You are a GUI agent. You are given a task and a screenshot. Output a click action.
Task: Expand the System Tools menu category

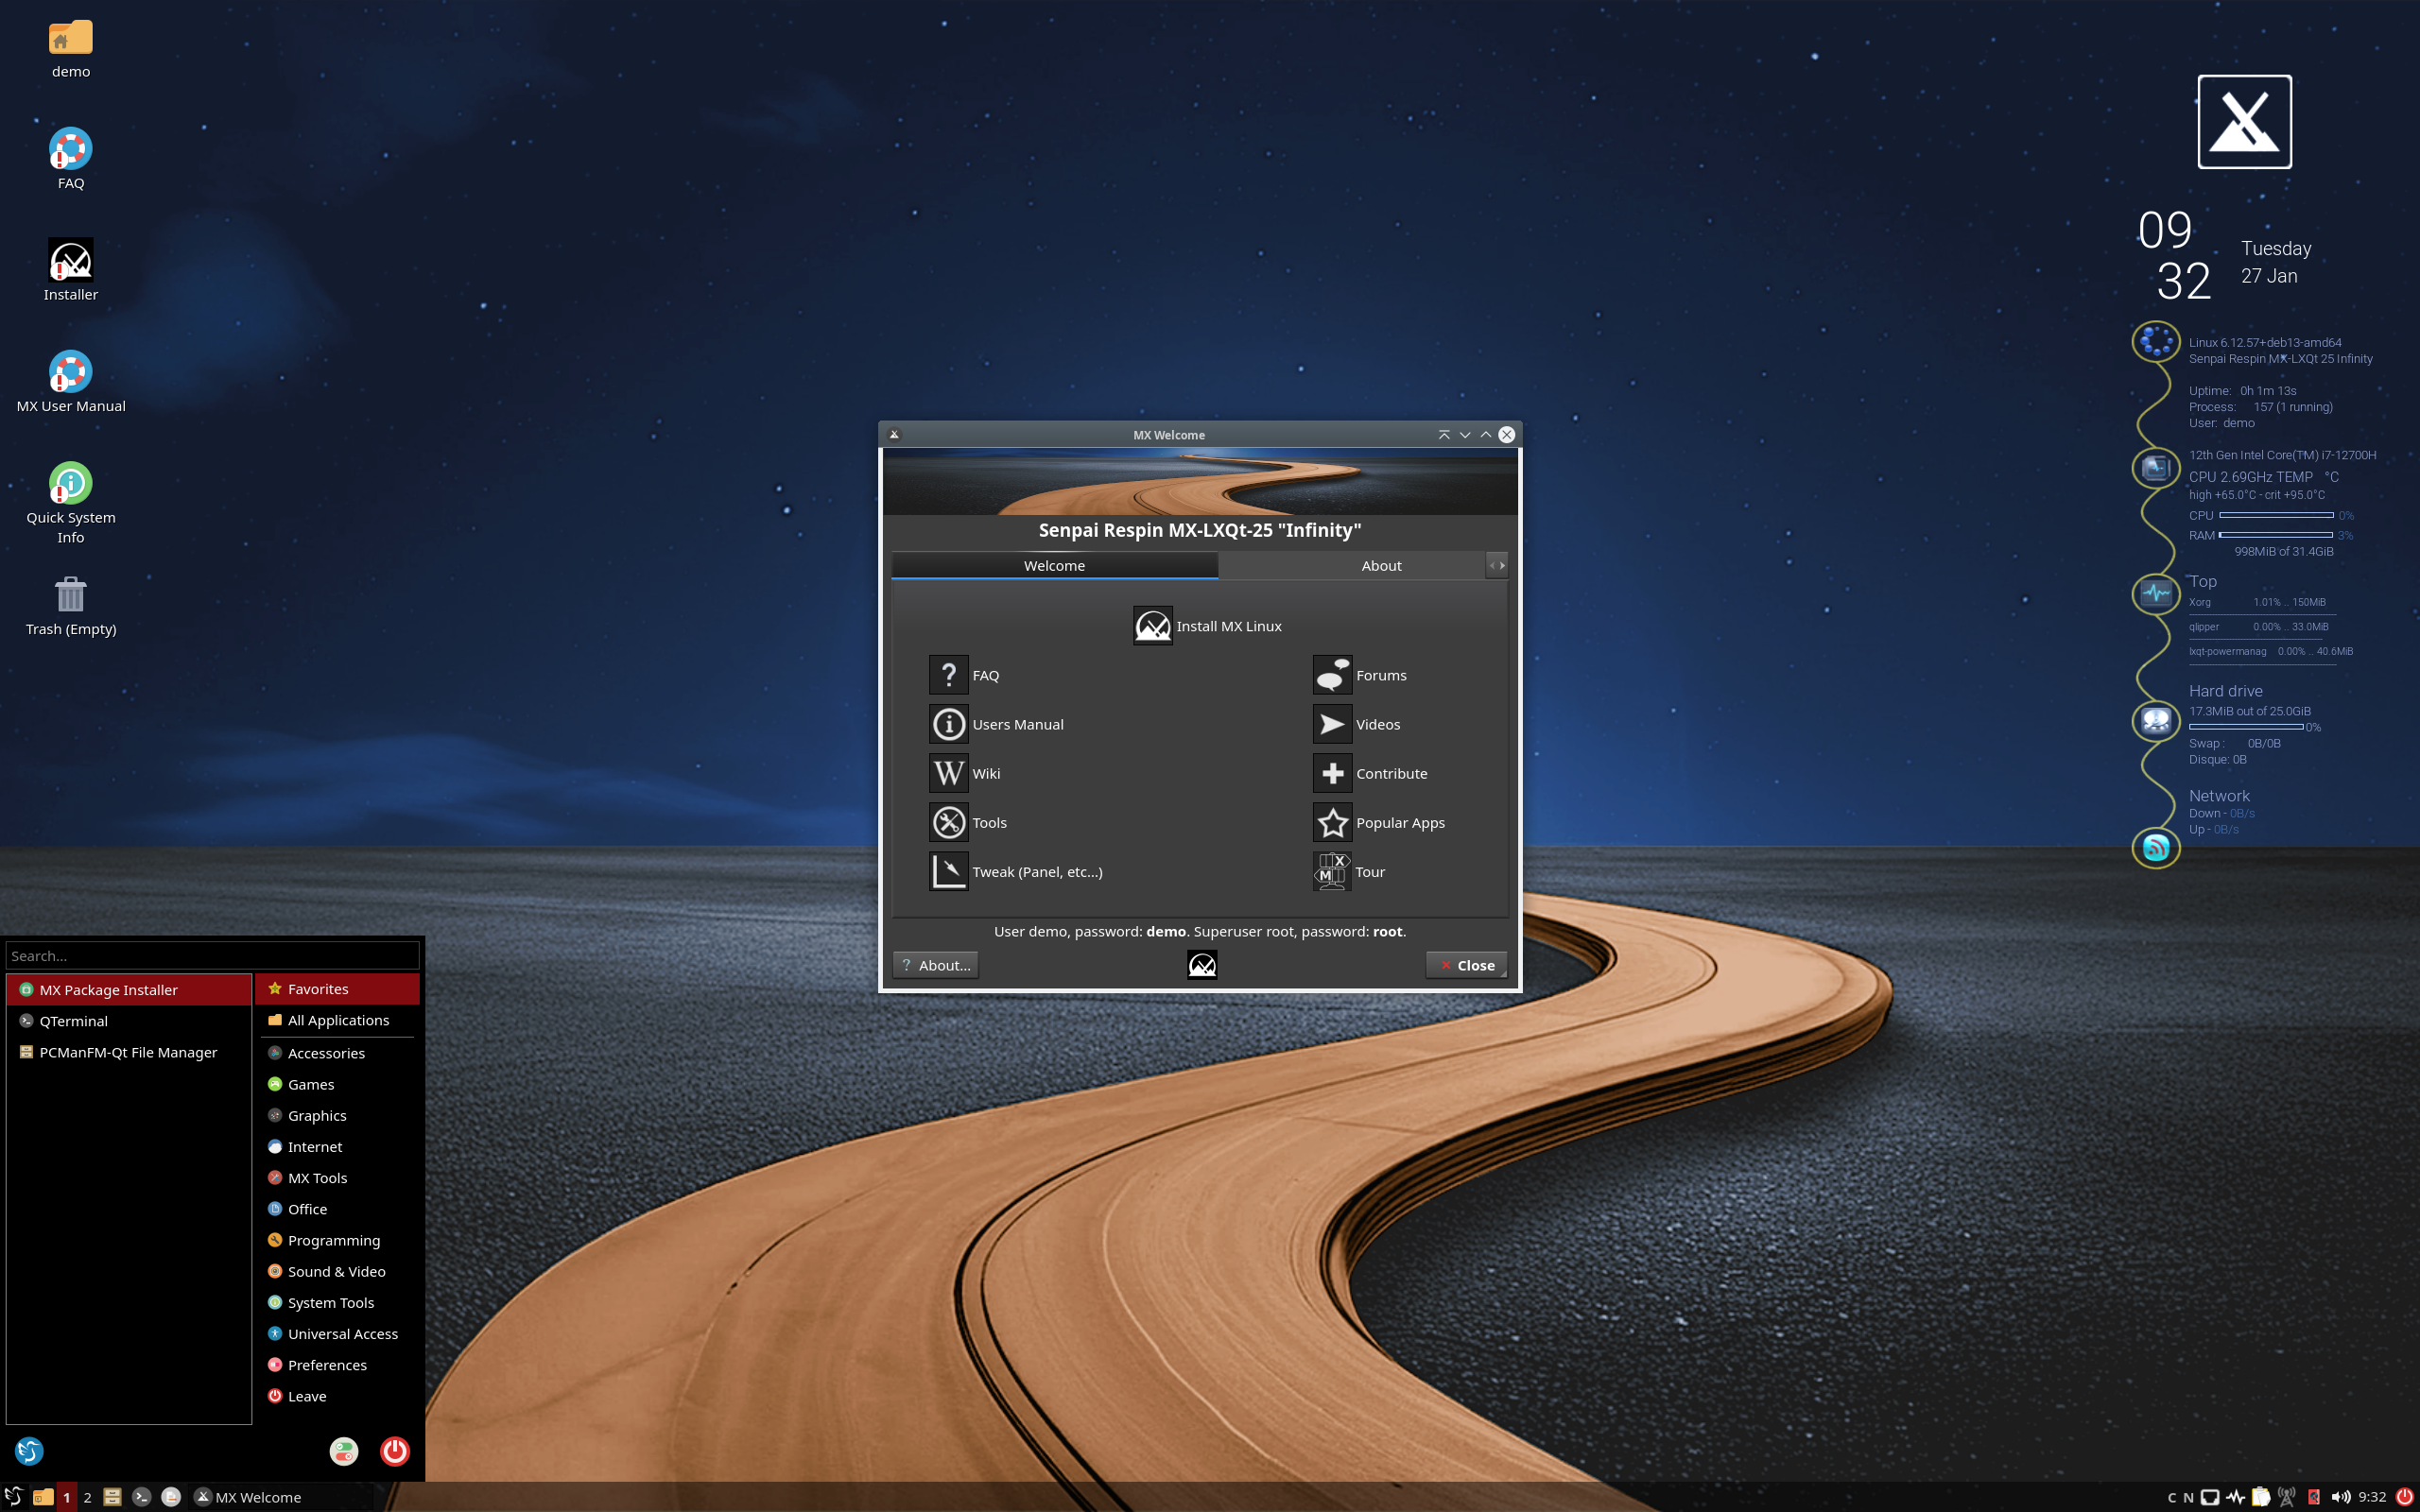click(x=338, y=1302)
